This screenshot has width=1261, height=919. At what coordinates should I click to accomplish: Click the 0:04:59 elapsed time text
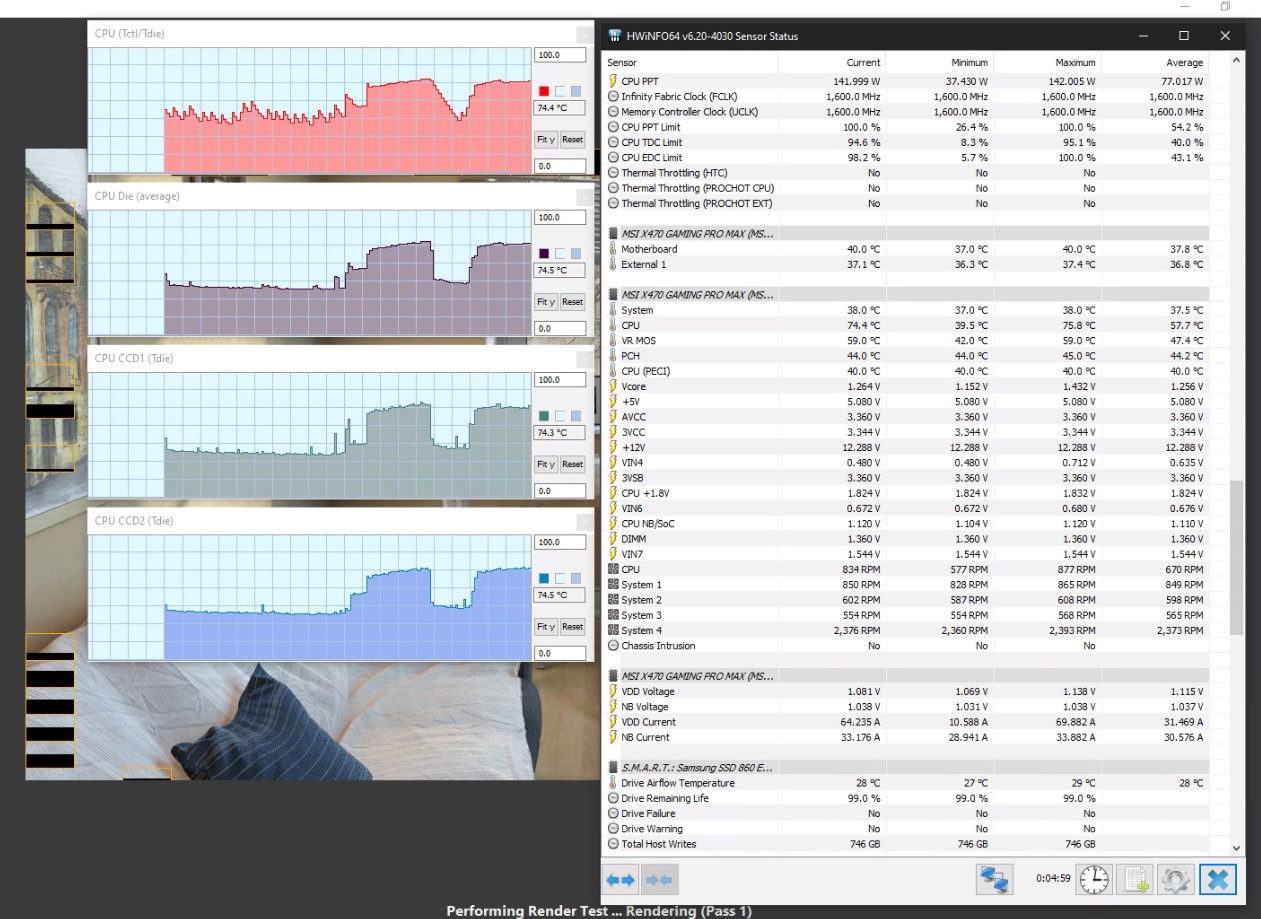(x=1052, y=880)
